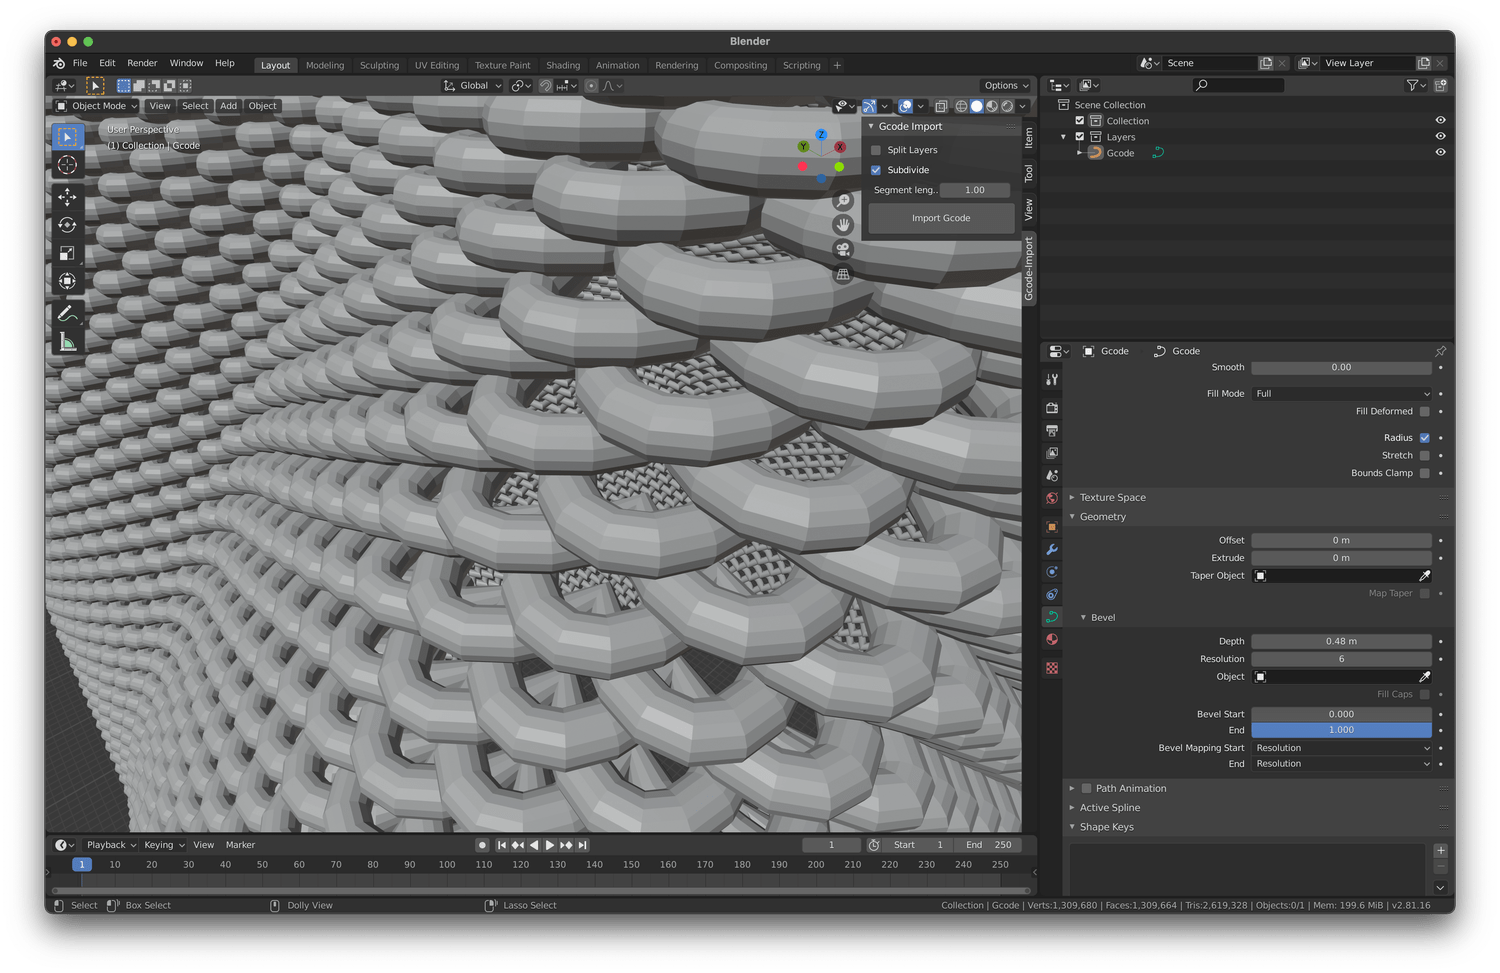Toggle the camera view icon in viewport
1500x973 pixels.
click(x=843, y=249)
